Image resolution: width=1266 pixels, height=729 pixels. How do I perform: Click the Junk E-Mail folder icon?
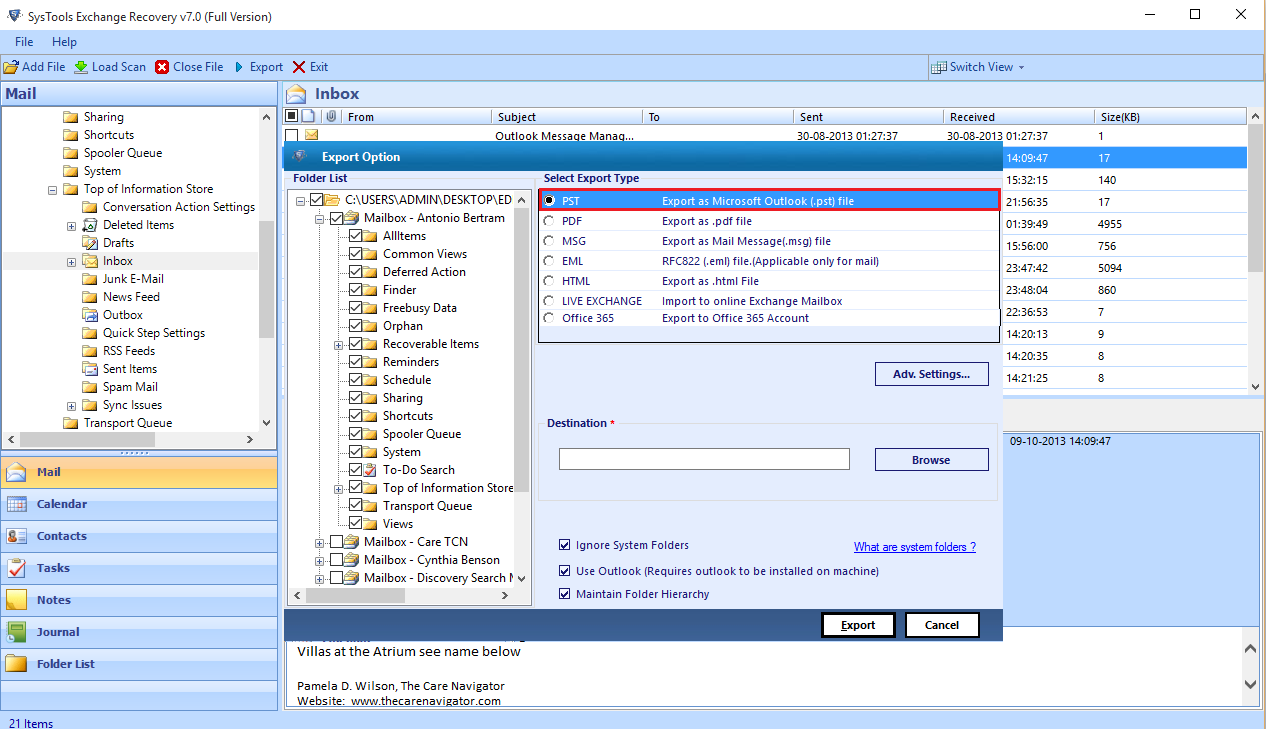(91, 279)
